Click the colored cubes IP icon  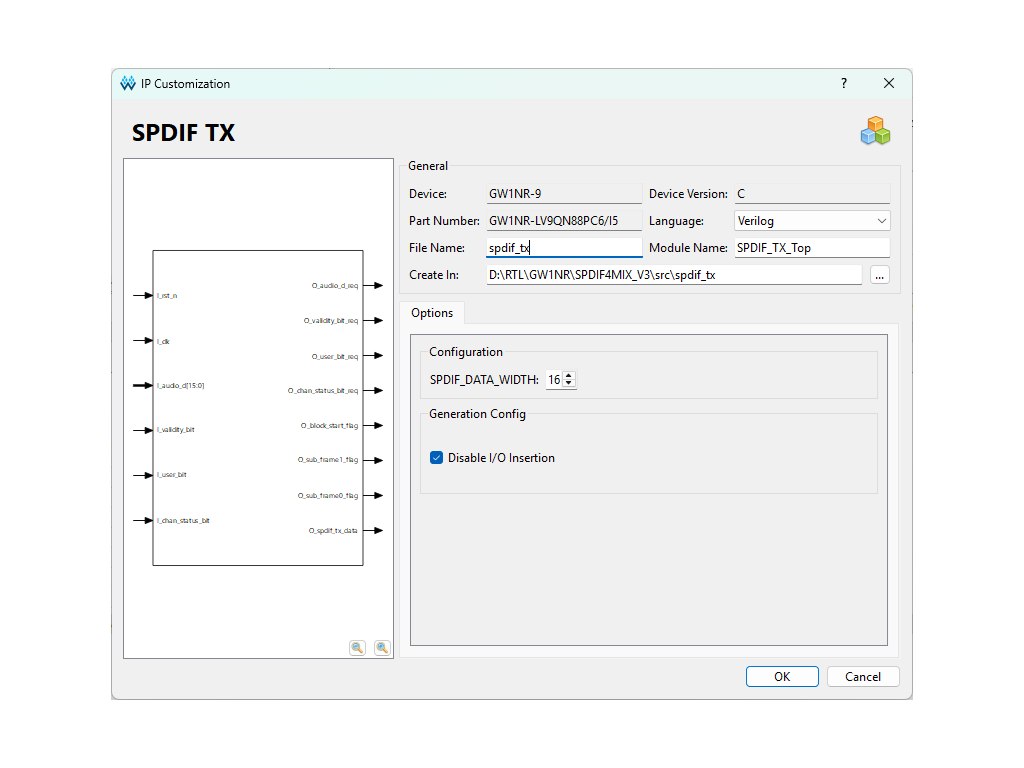[875, 131]
